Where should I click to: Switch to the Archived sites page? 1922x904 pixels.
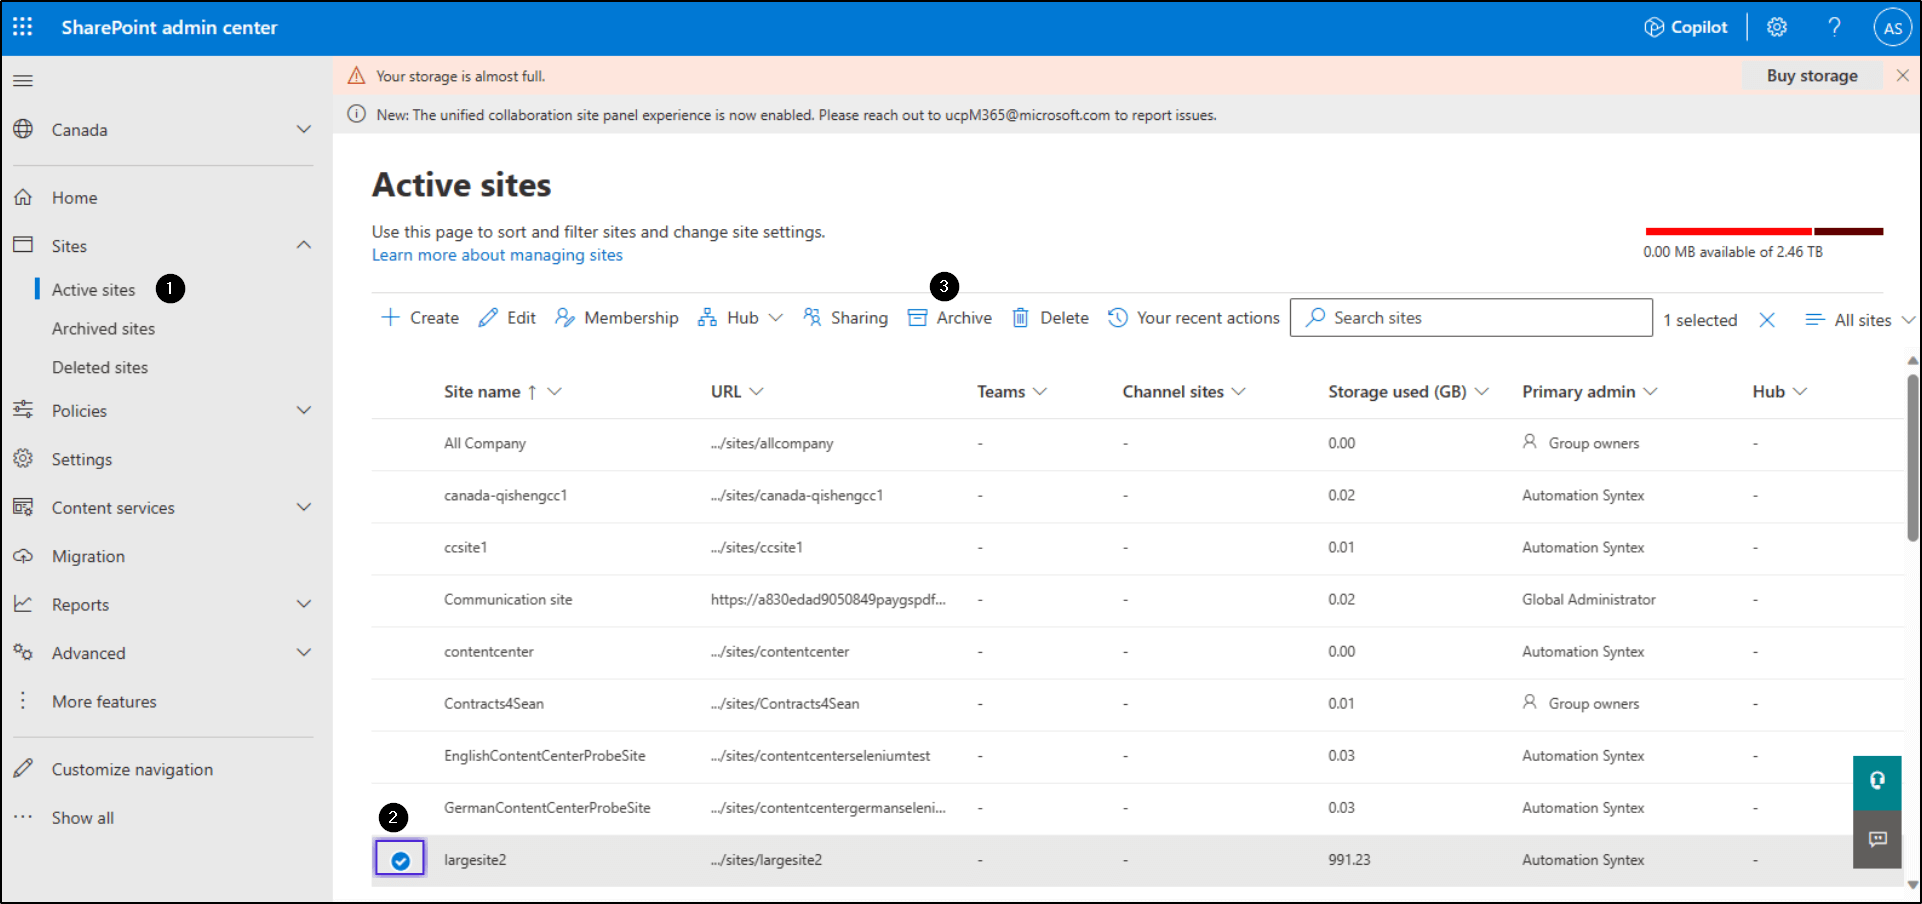(103, 328)
